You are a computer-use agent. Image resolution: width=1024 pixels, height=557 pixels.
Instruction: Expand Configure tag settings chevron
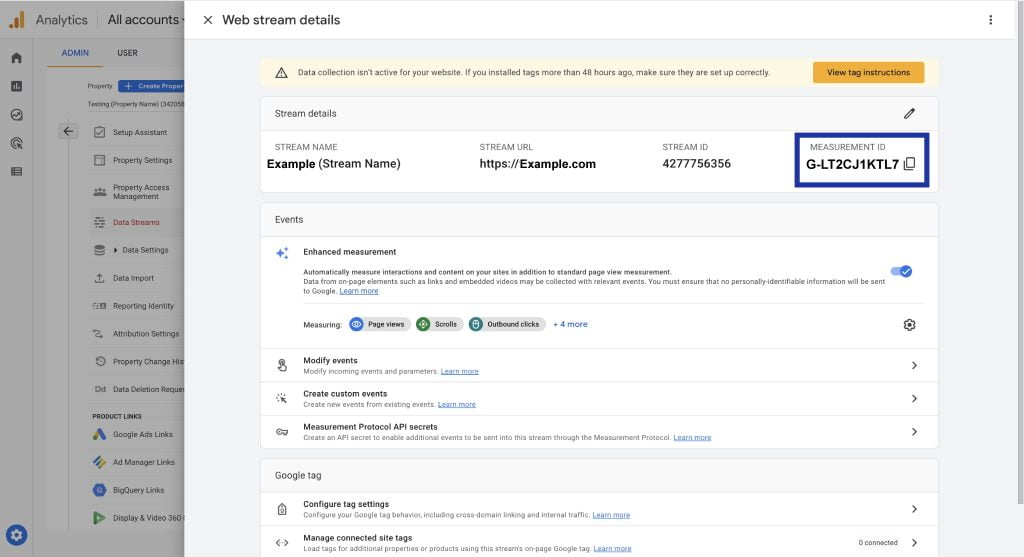(914, 509)
